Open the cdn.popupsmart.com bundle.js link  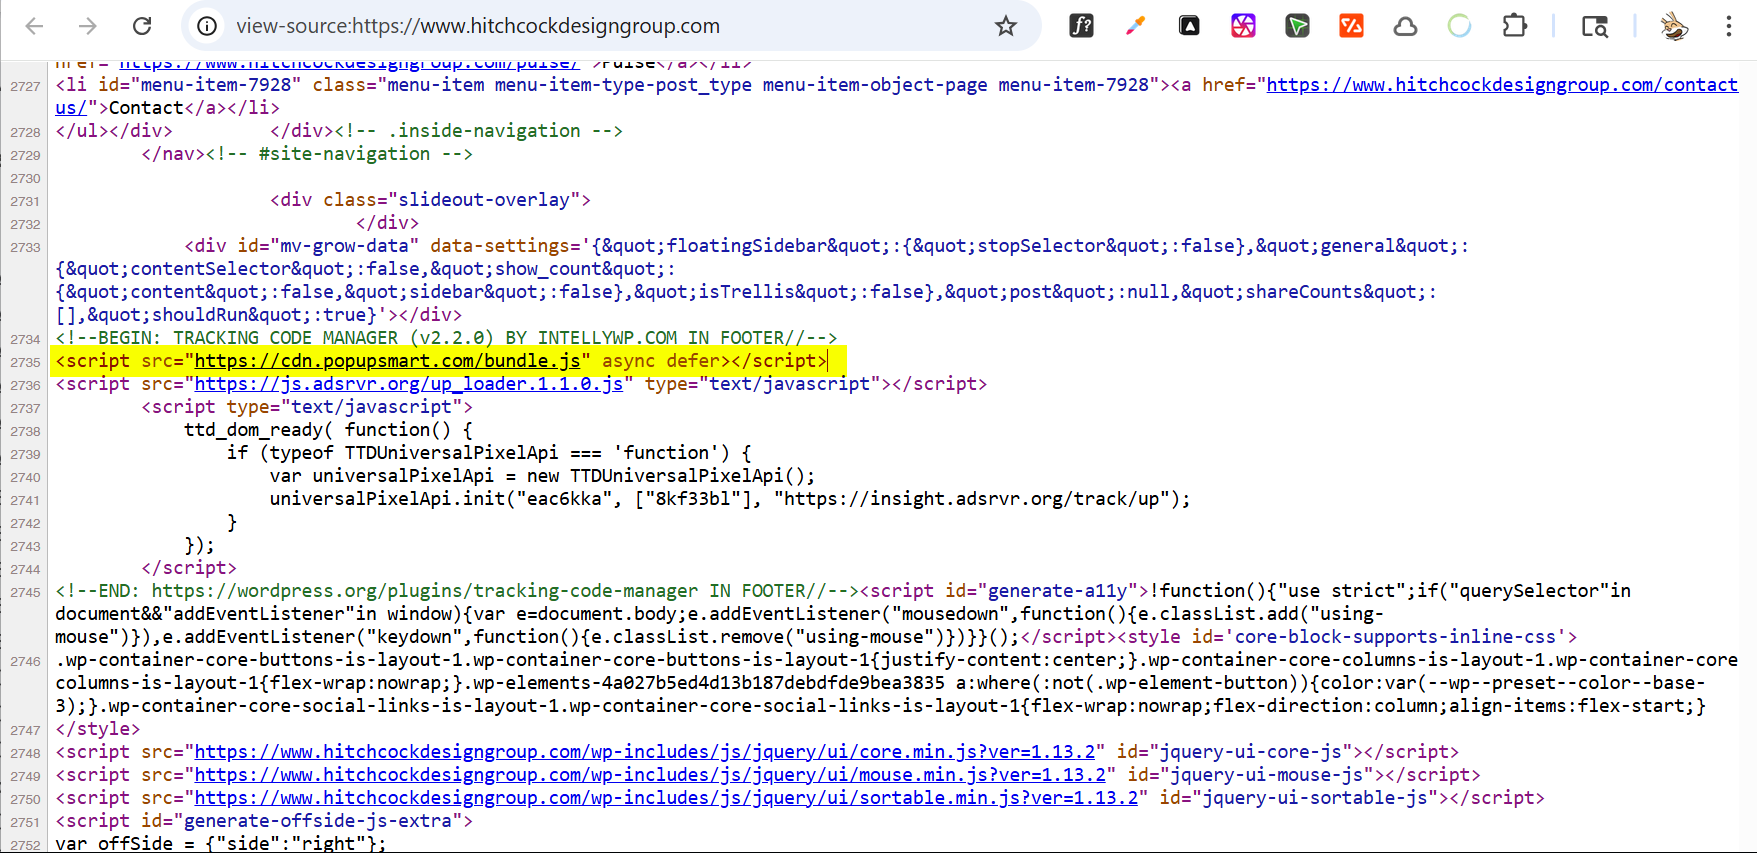(387, 361)
